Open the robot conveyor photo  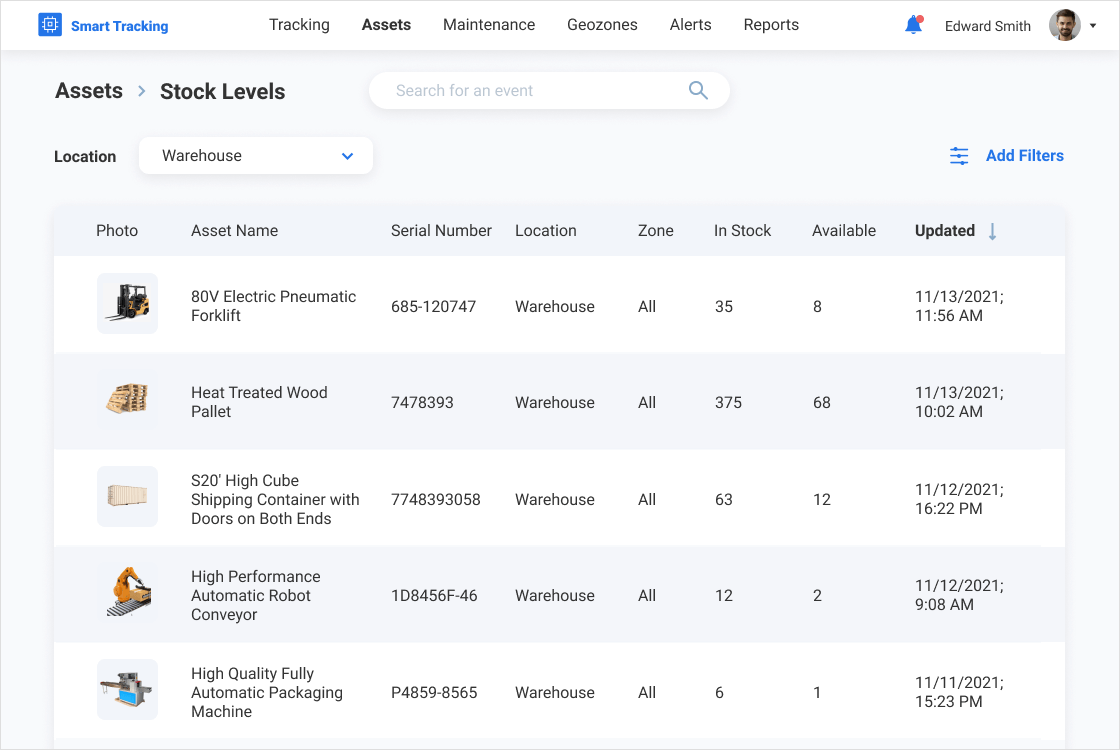(127, 593)
